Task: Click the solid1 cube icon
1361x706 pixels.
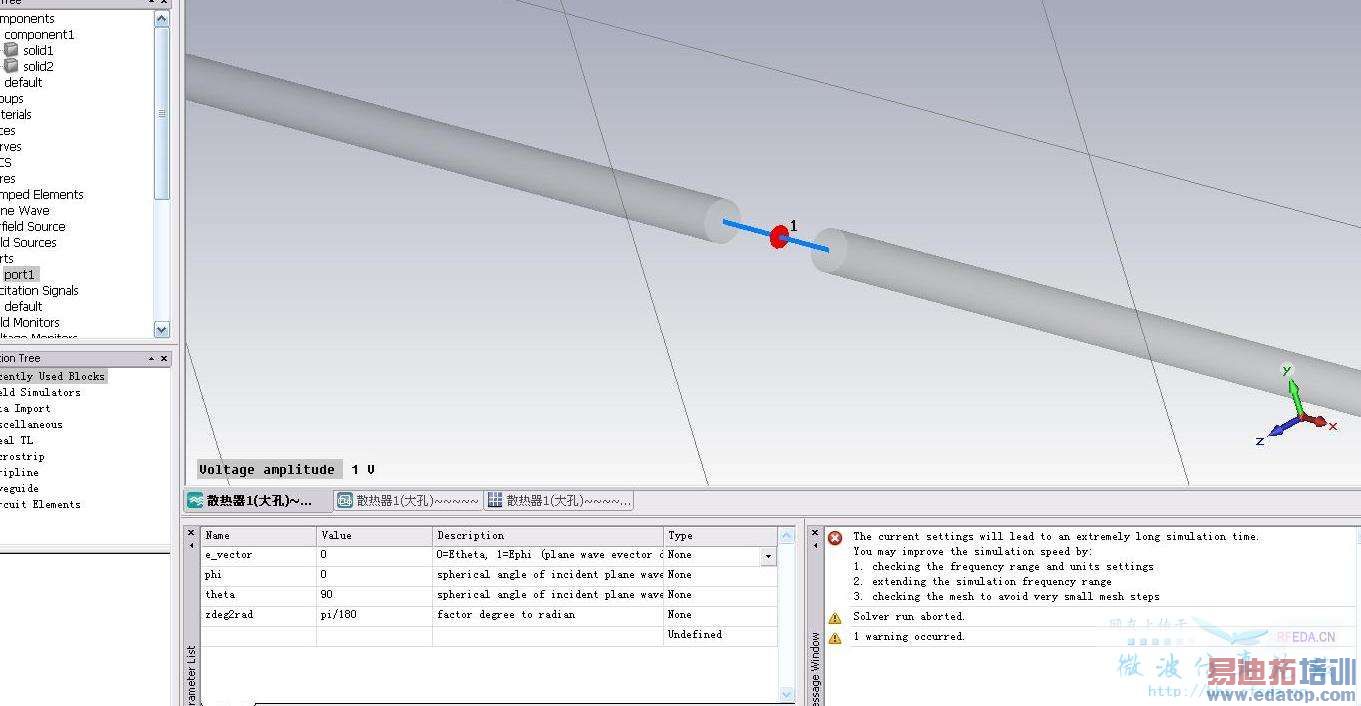Action: pyautogui.click(x=11, y=50)
